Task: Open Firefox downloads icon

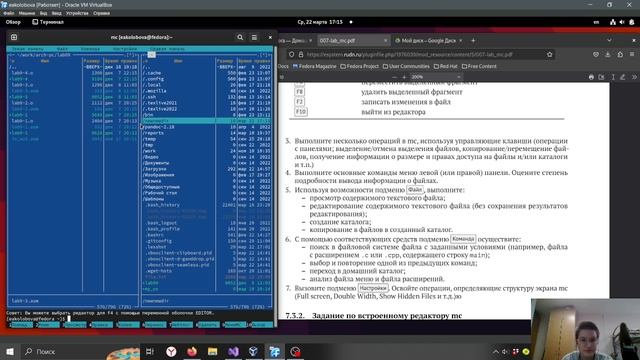Action: pos(608,54)
